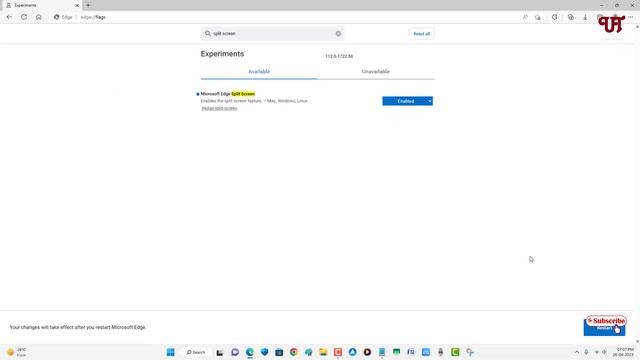Click the microphone tray icon

point(587,352)
